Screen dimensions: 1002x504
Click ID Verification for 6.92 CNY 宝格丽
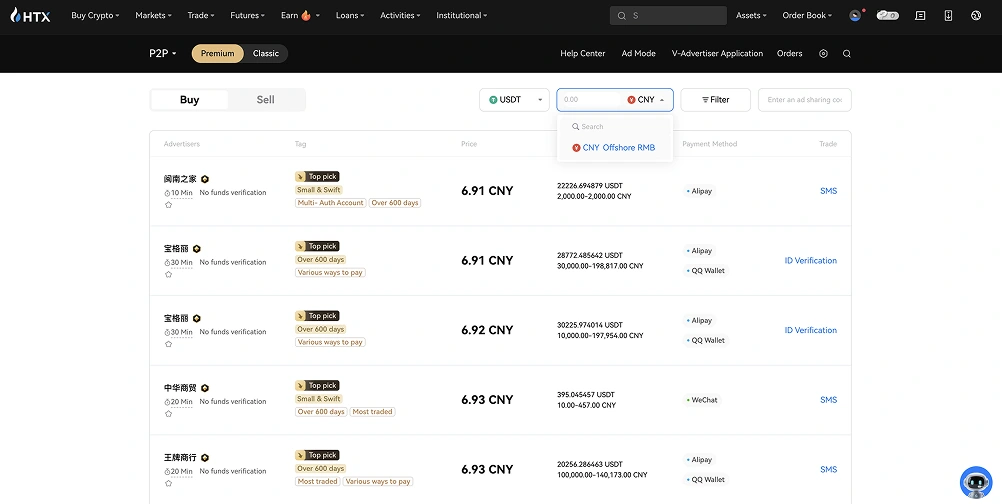(x=810, y=330)
